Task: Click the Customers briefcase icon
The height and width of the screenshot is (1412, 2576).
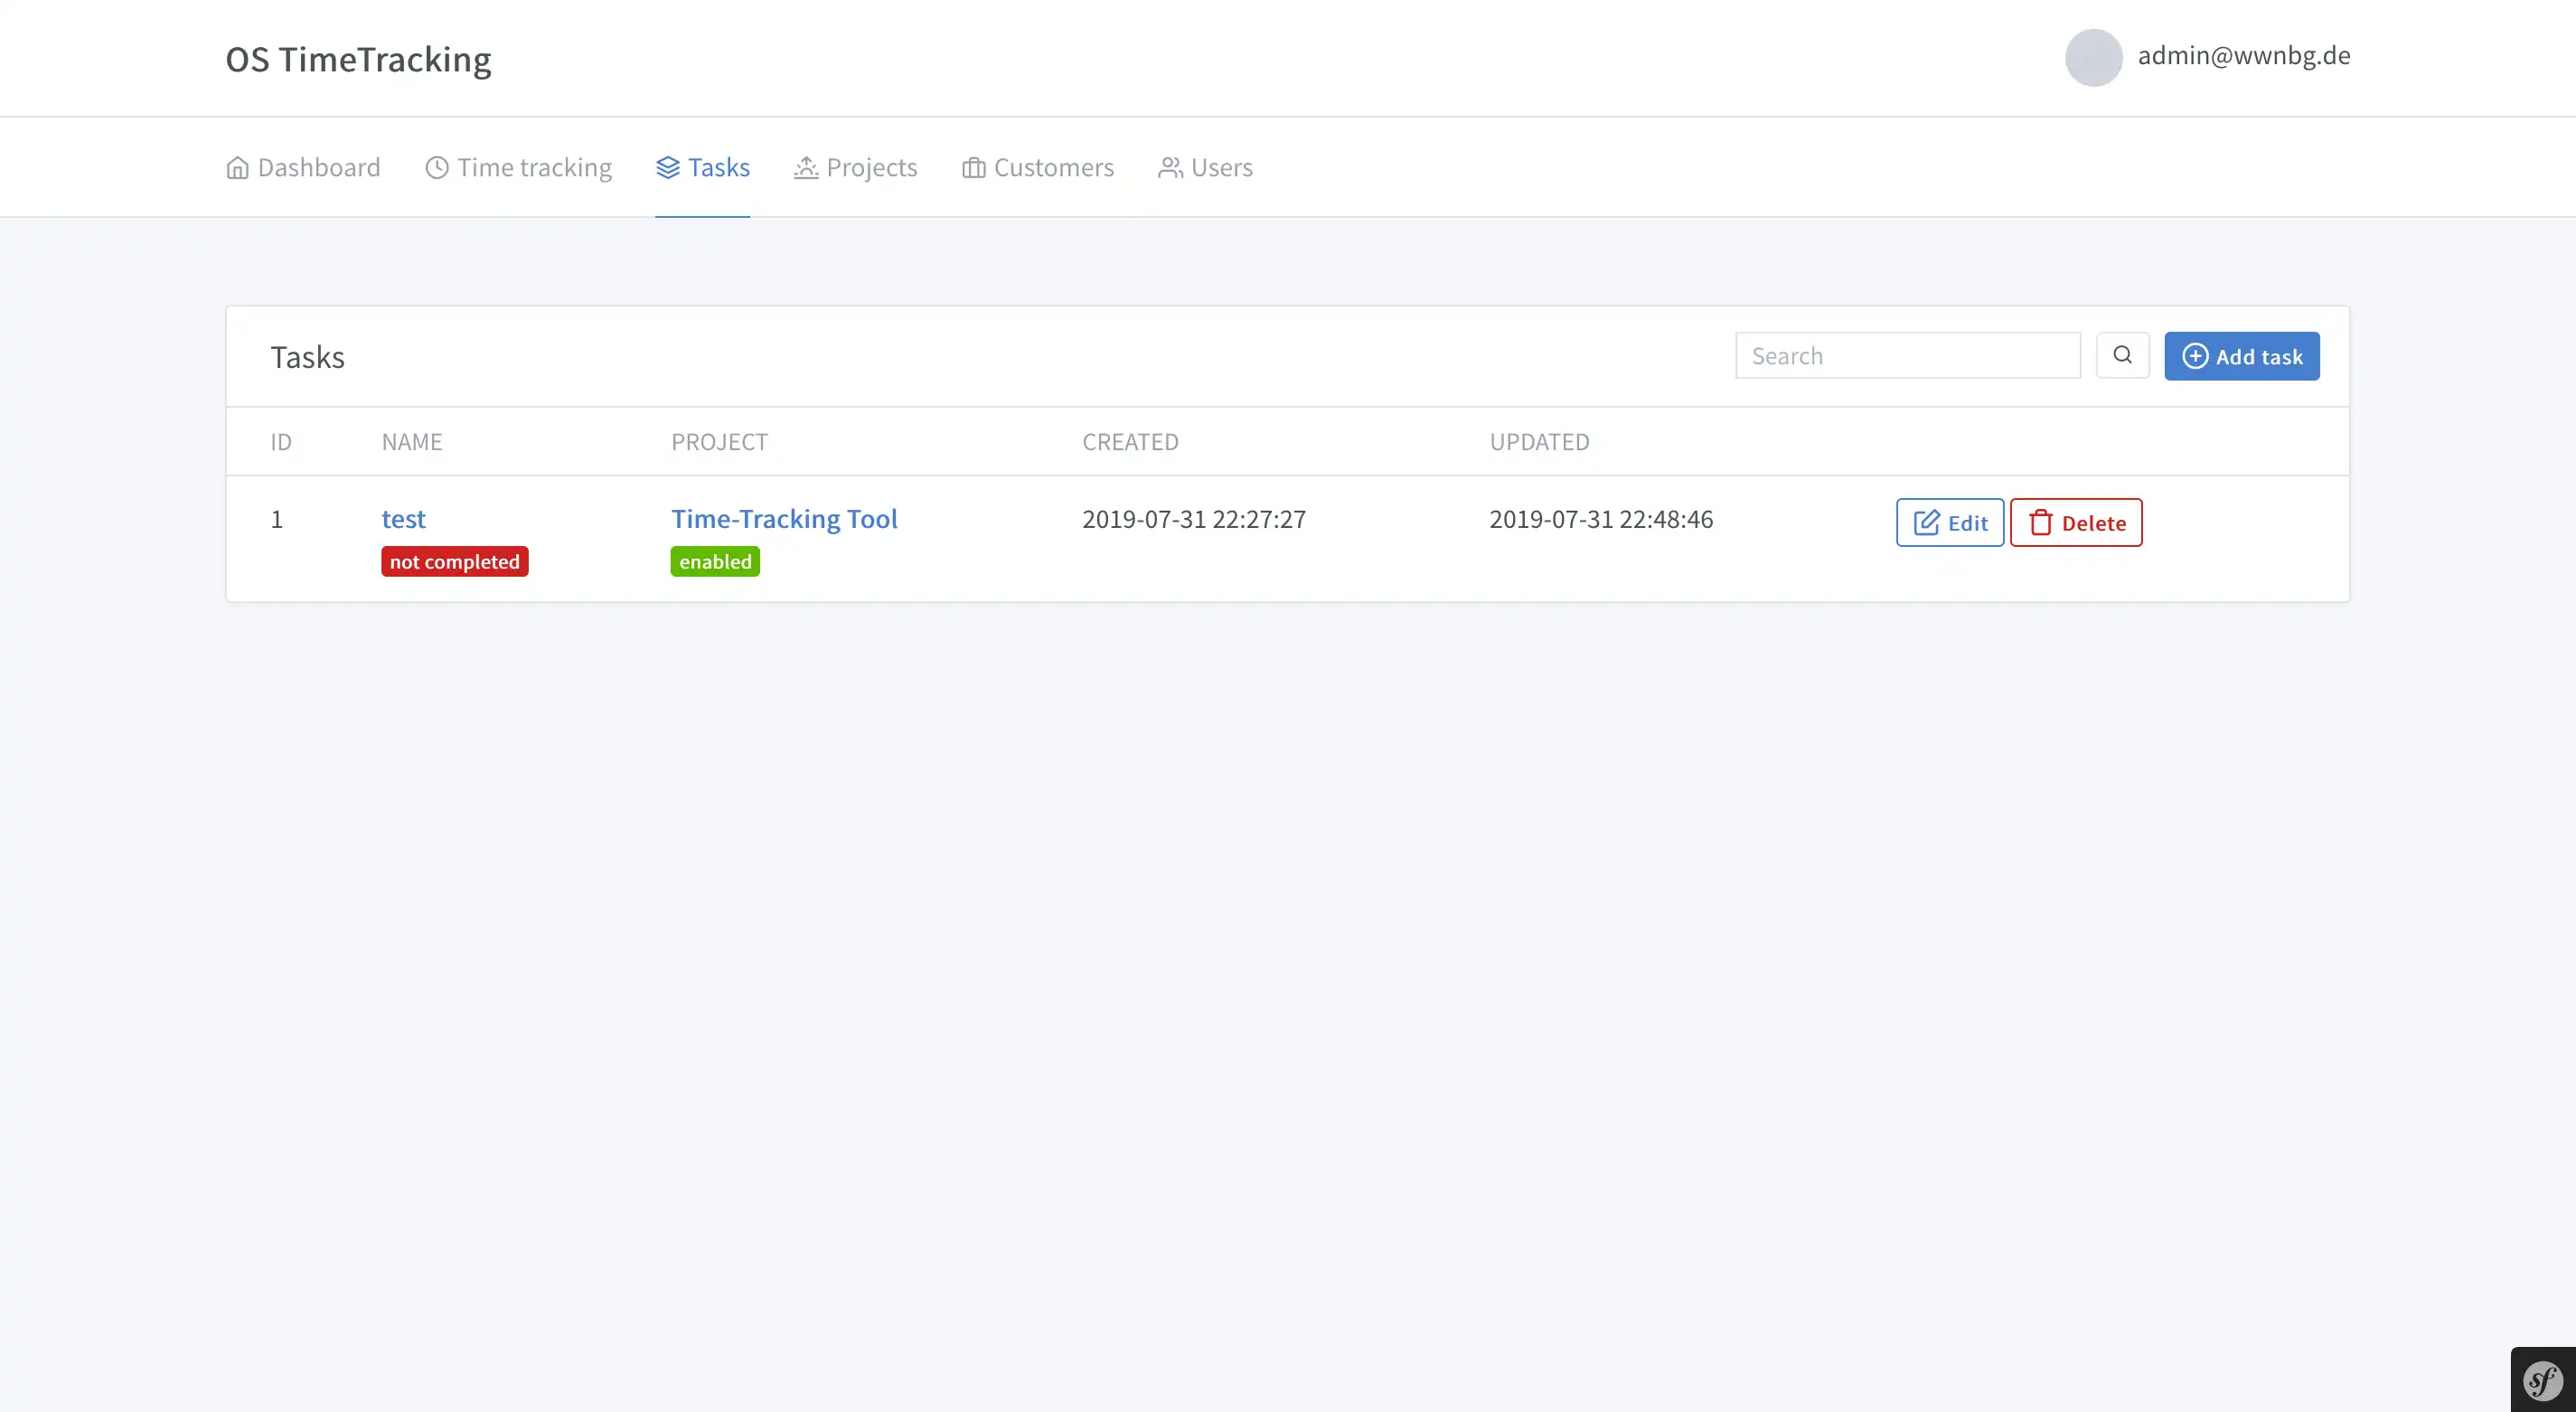Action: [x=973, y=167]
